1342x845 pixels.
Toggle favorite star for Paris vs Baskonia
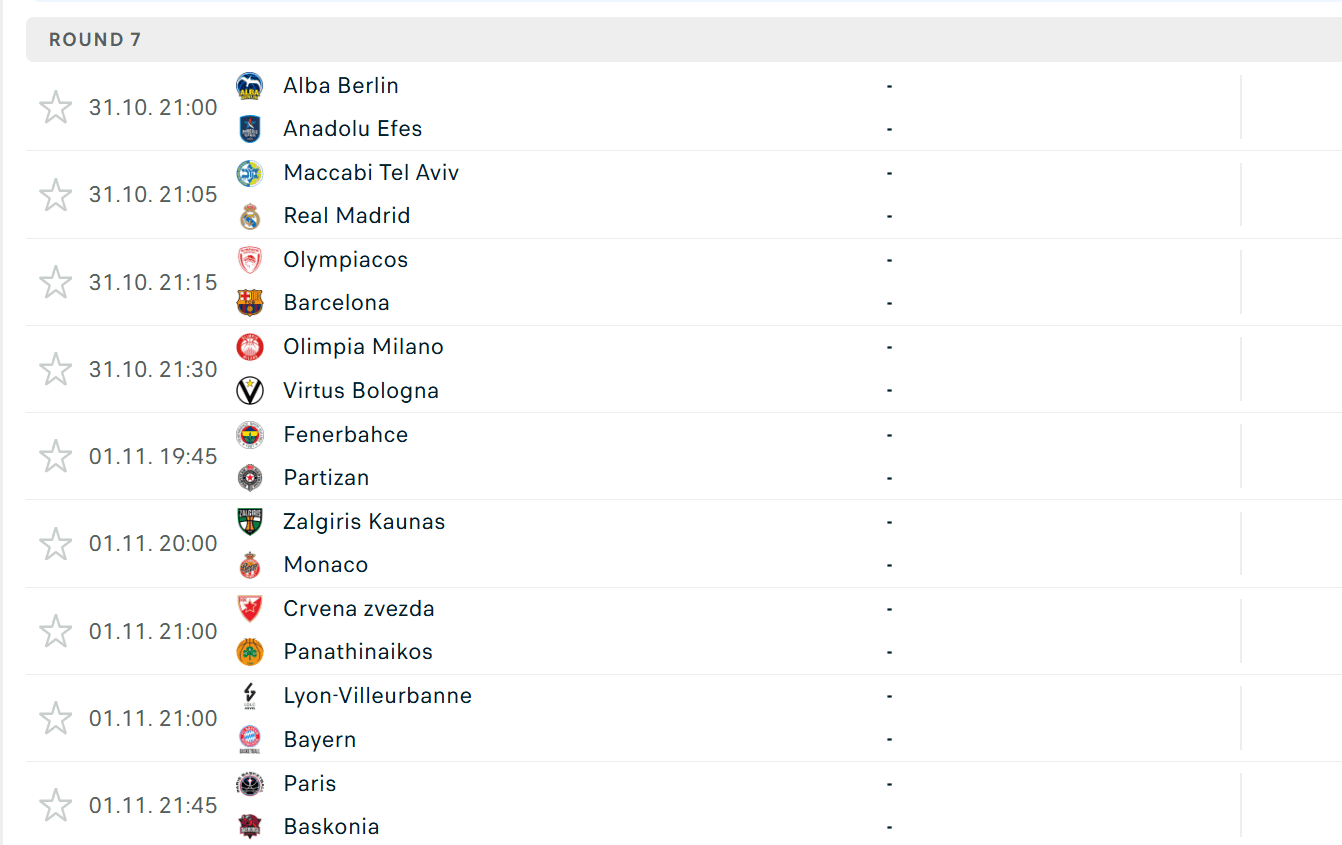55,805
